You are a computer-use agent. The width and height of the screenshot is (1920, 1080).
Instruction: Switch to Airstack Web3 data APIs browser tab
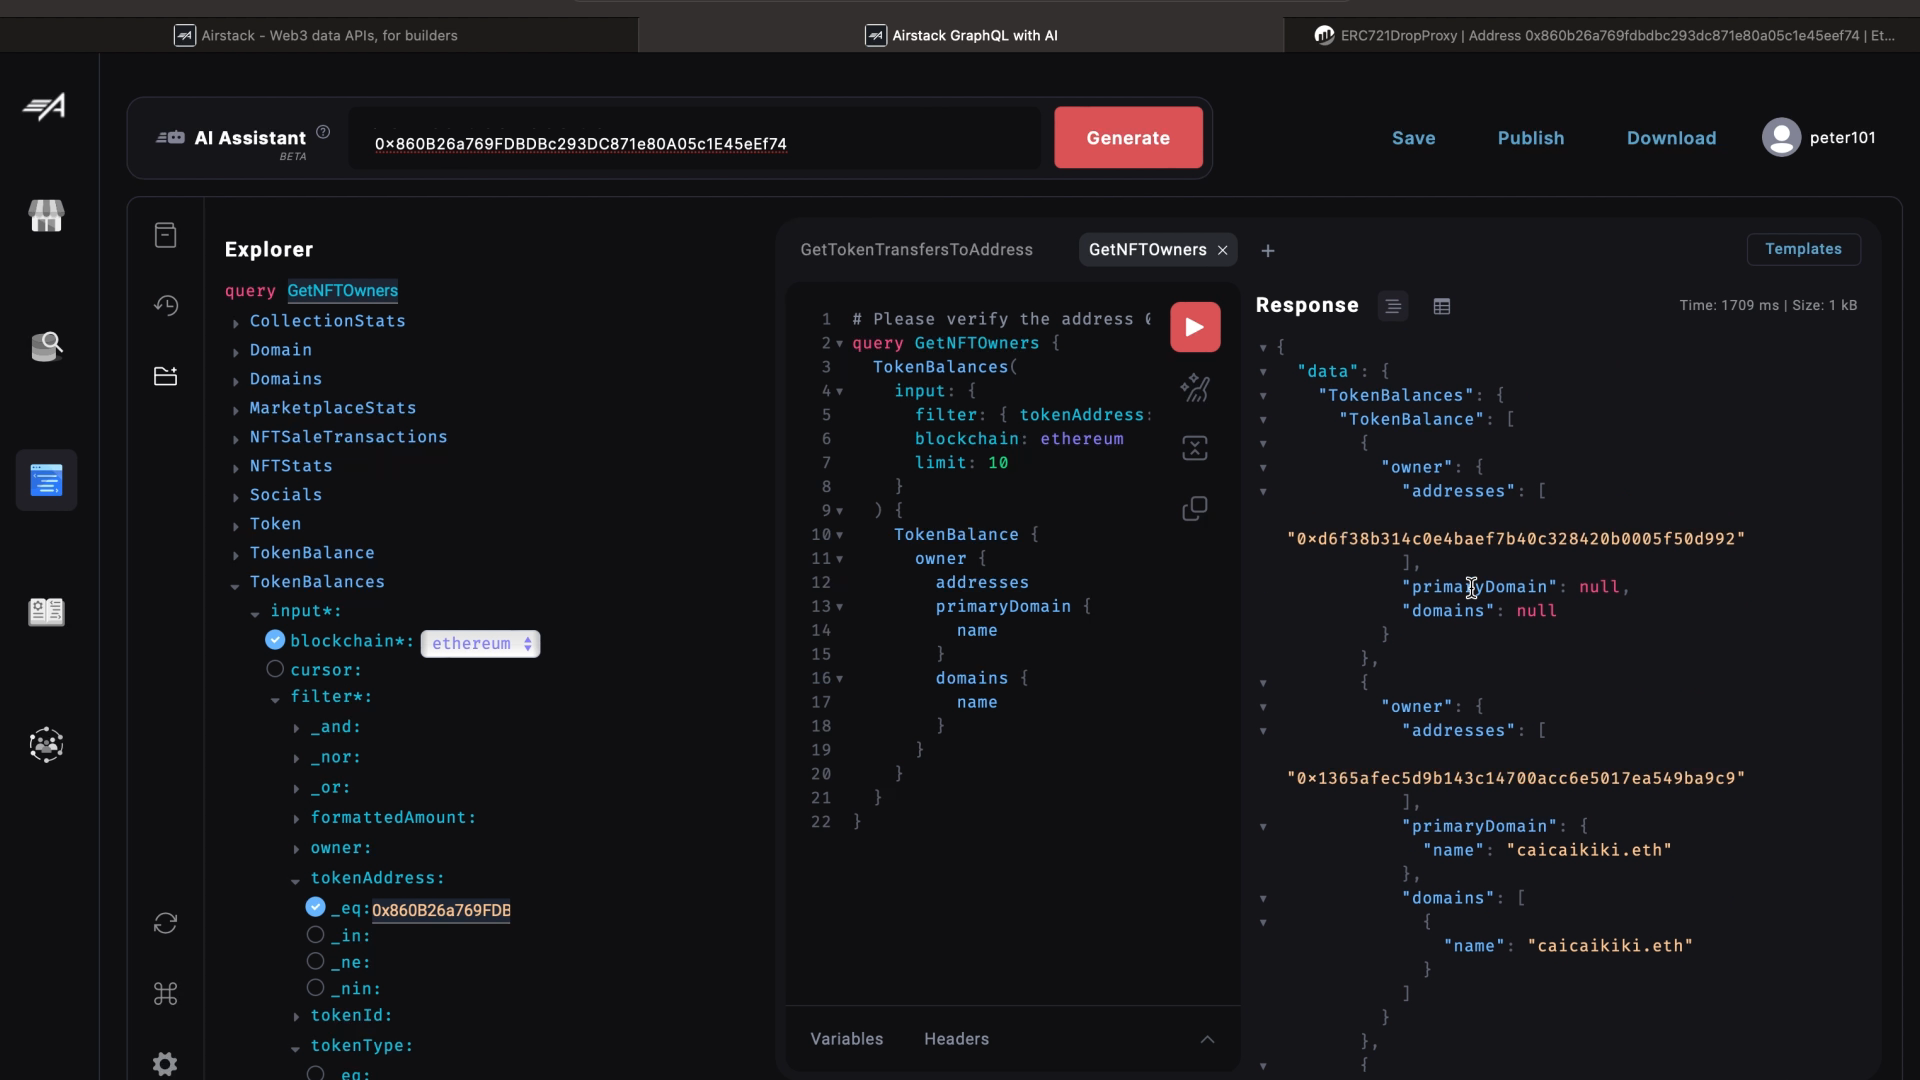[318, 35]
